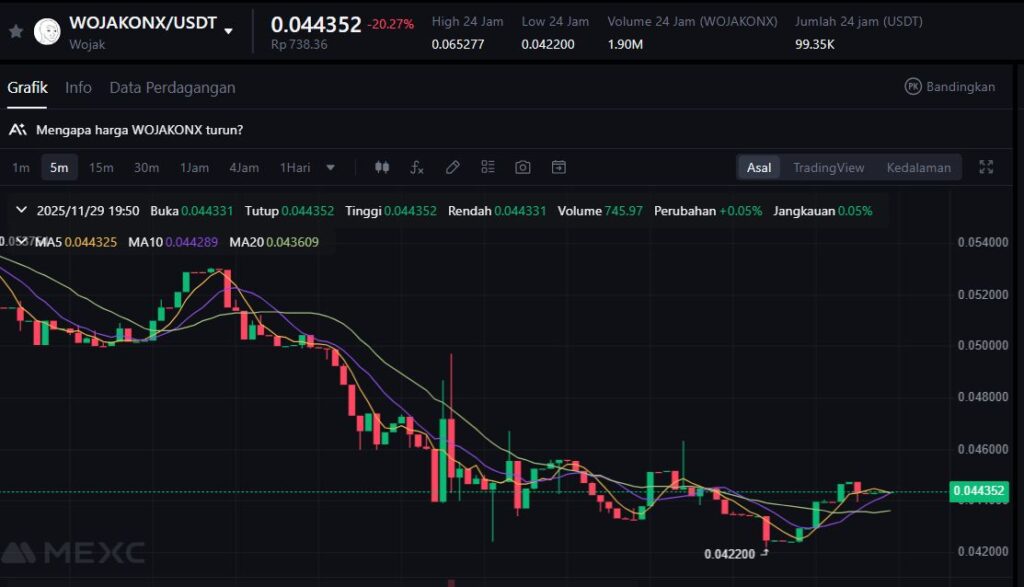Expand more timeframe options arrow
This screenshot has height=587, width=1024.
pyautogui.click(x=331, y=167)
